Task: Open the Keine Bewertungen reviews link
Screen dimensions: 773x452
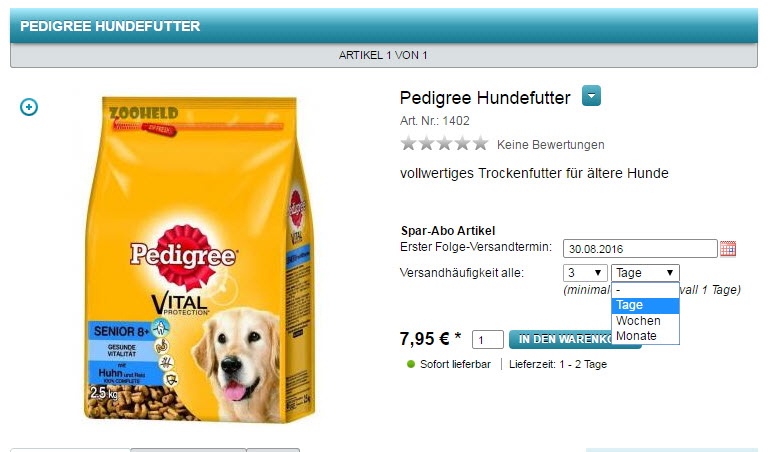Action: pos(550,144)
